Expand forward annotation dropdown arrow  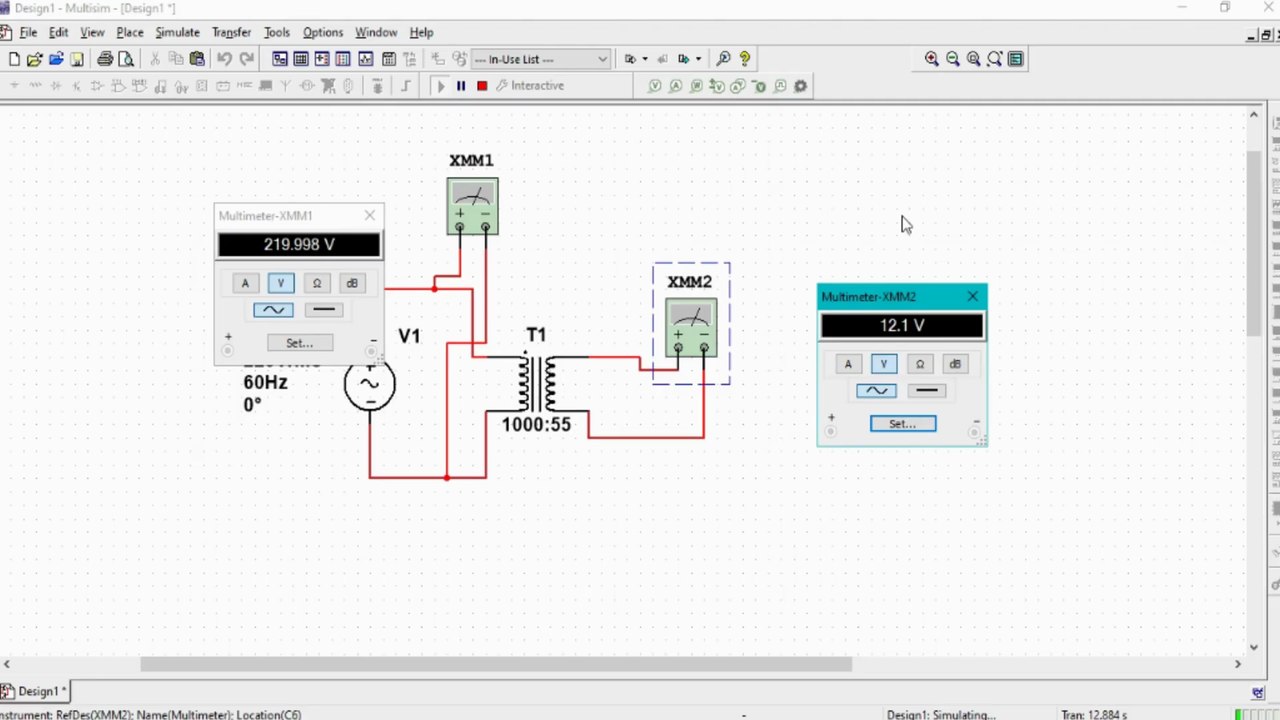coord(698,59)
